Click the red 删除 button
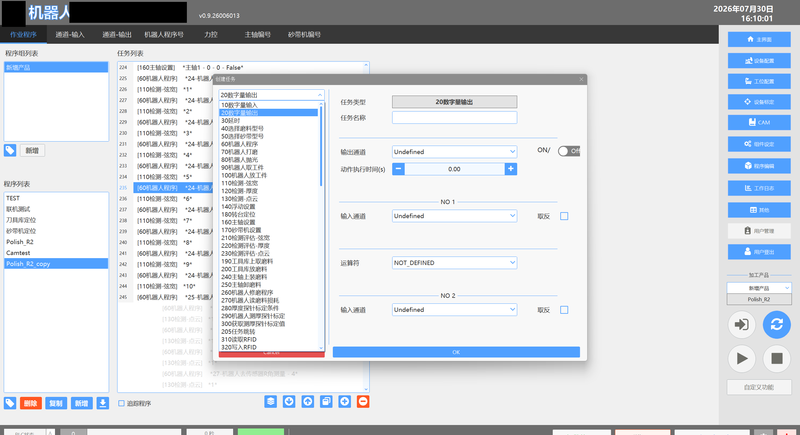The height and width of the screenshot is (435, 800). pos(31,403)
